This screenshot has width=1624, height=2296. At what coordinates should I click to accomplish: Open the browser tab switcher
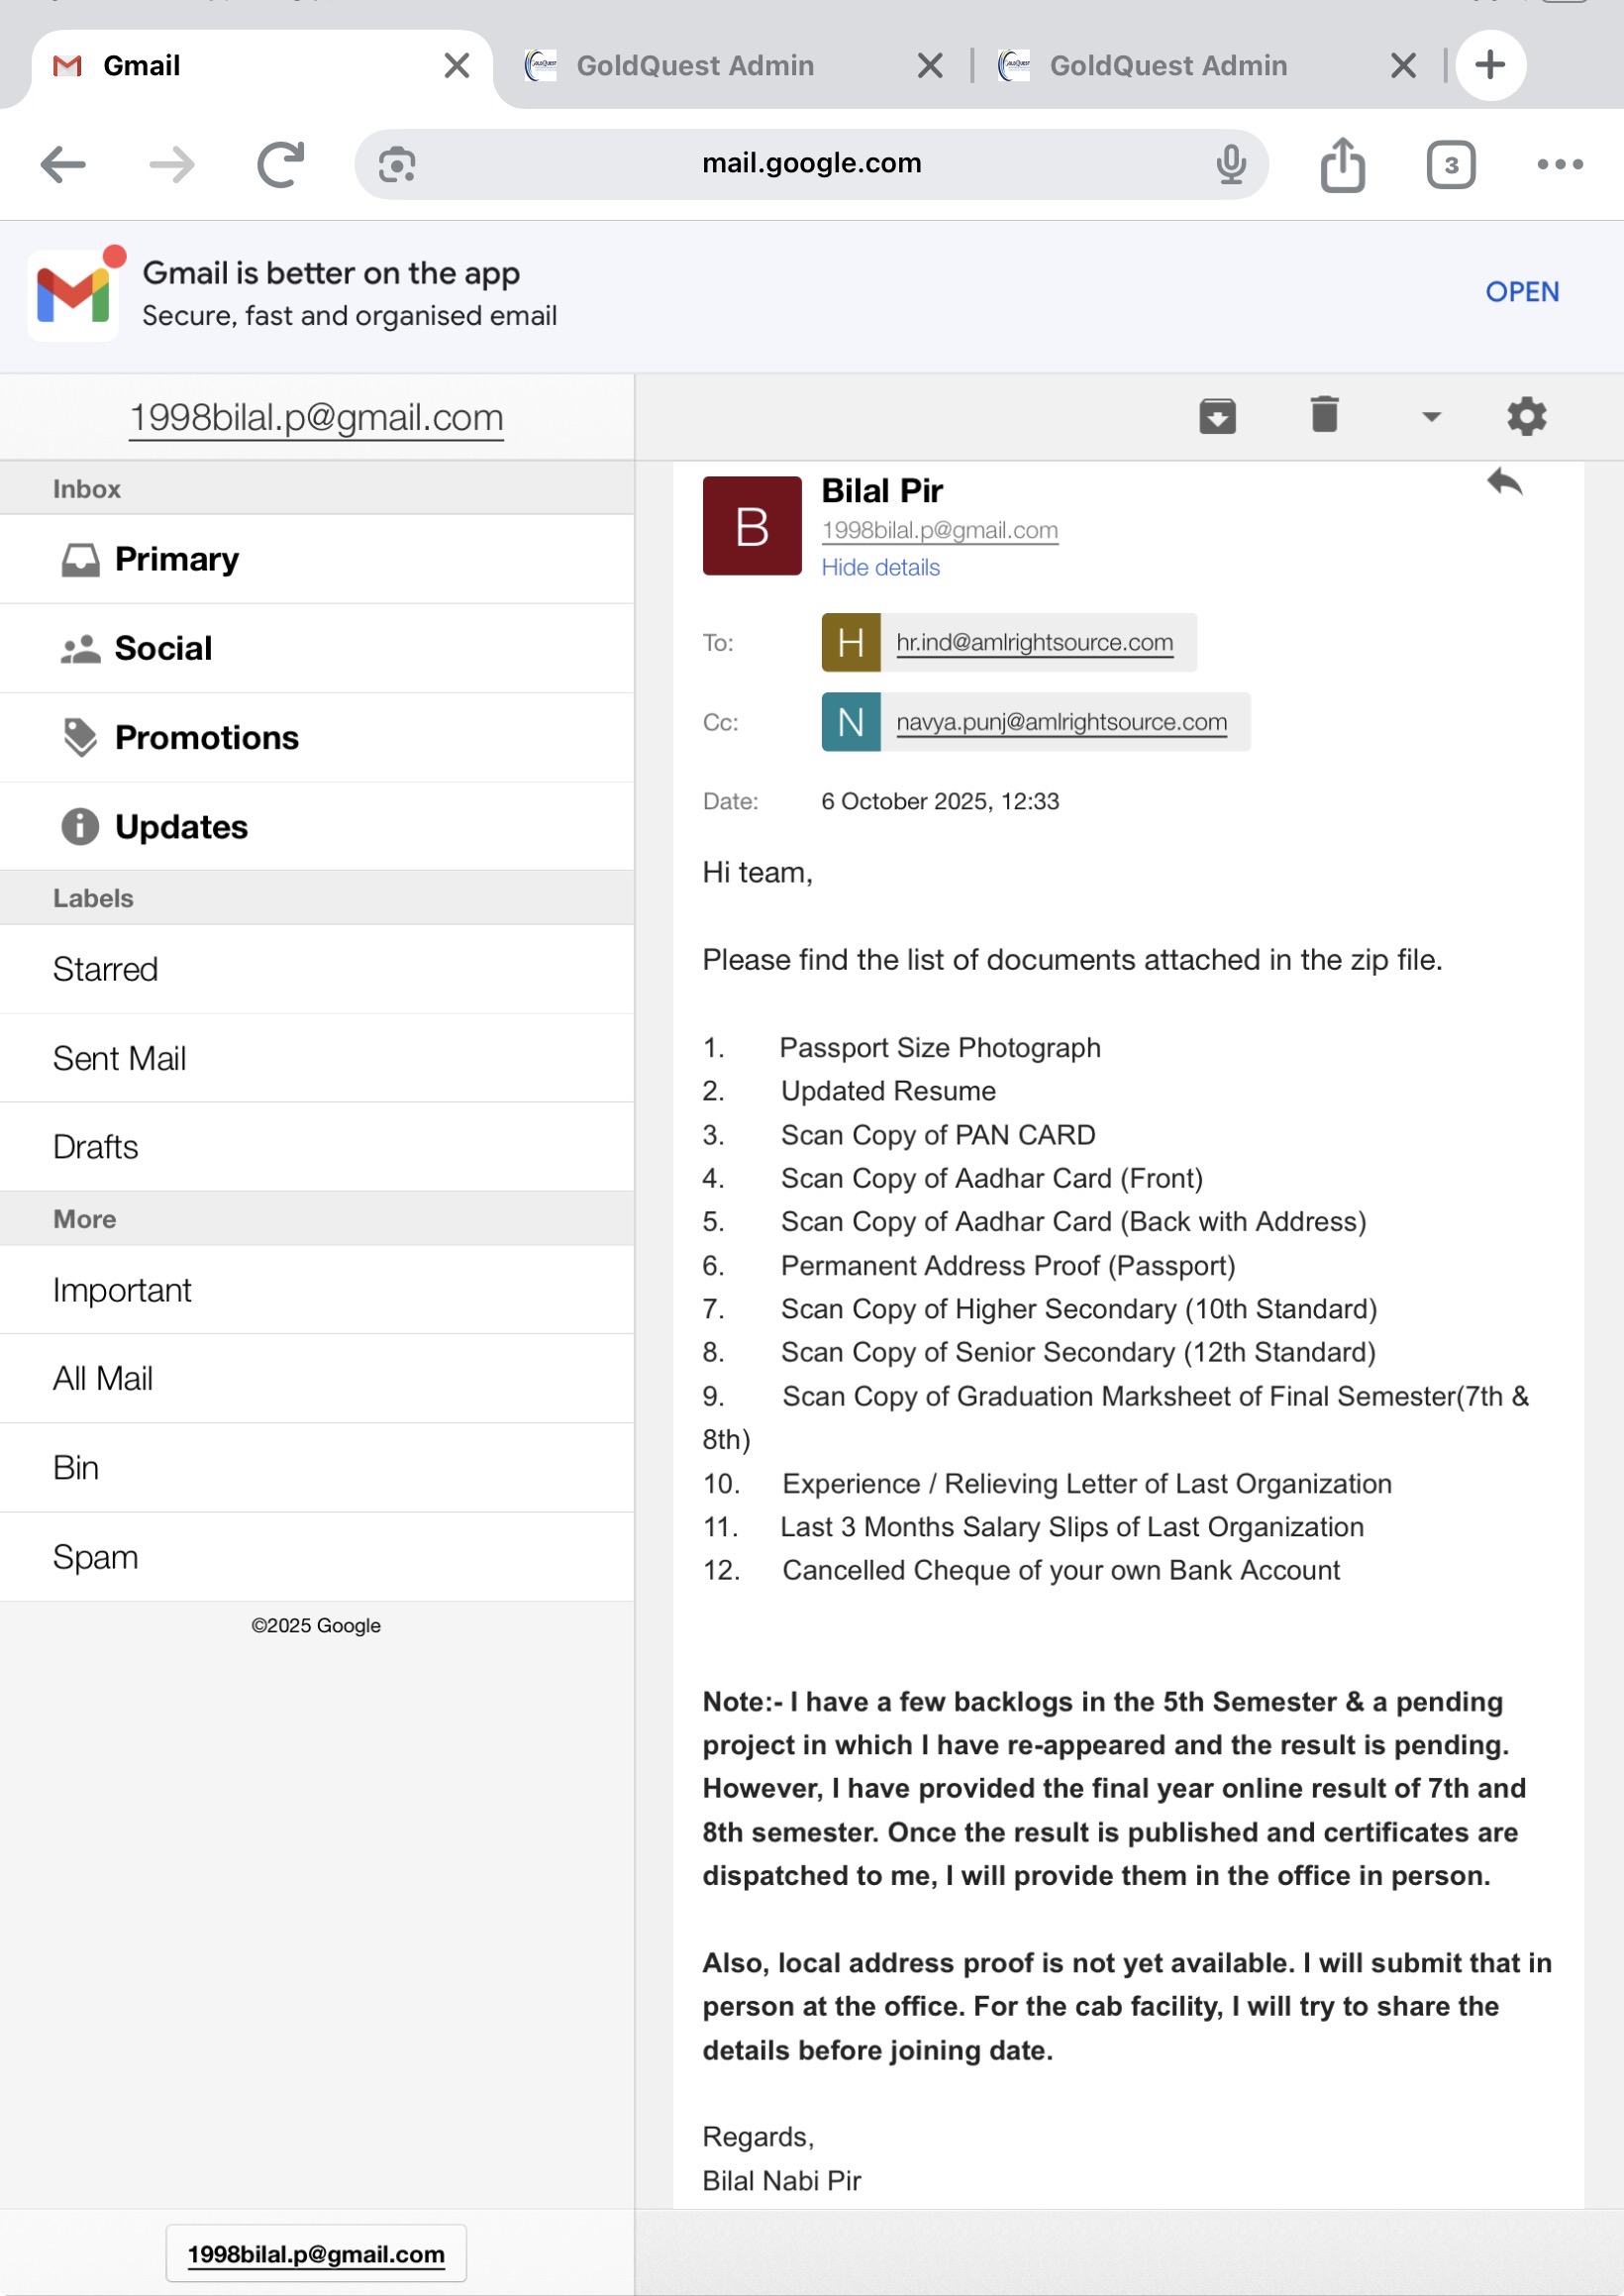1450,164
